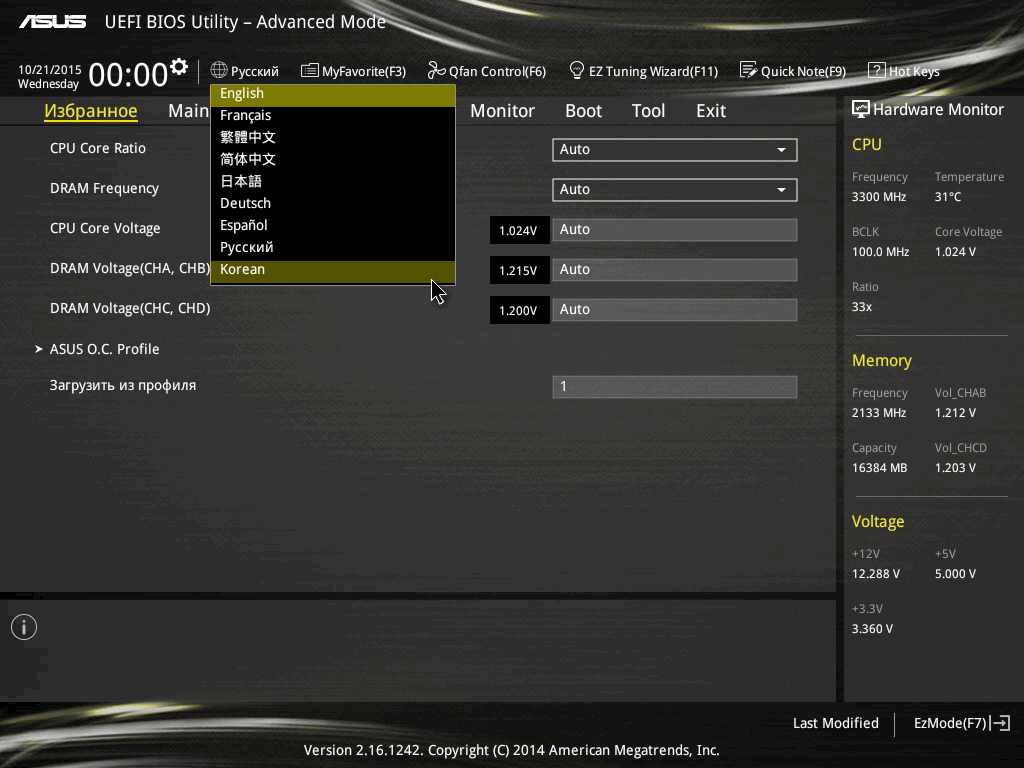The width and height of the screenshot is (1024, 768).
Task: Select English from the language list
Action: (332, 94)
